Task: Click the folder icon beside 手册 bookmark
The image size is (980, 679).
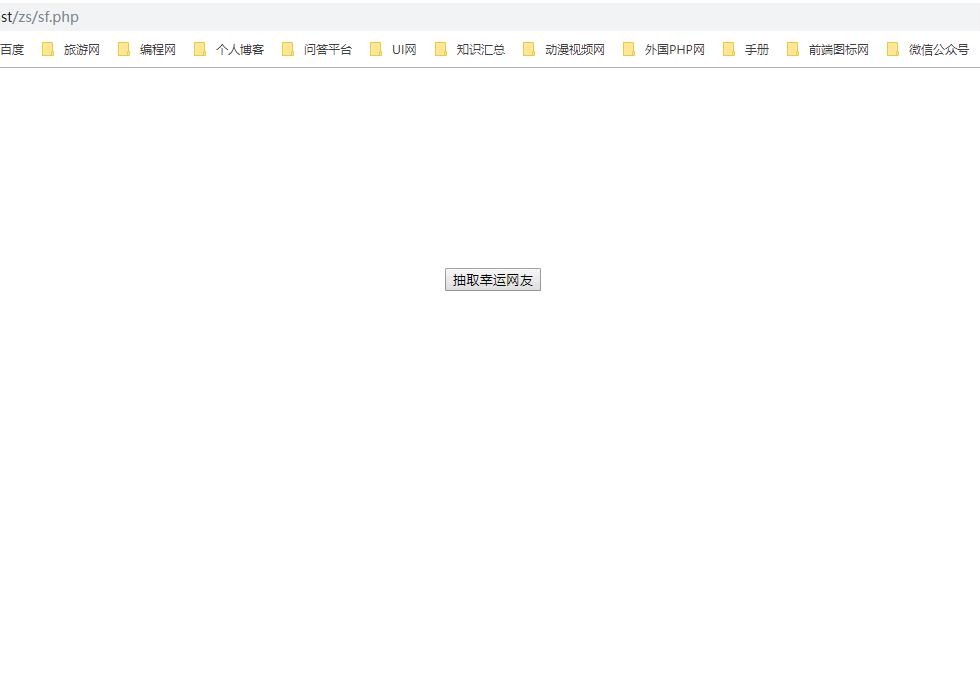Action: point(728,48)
